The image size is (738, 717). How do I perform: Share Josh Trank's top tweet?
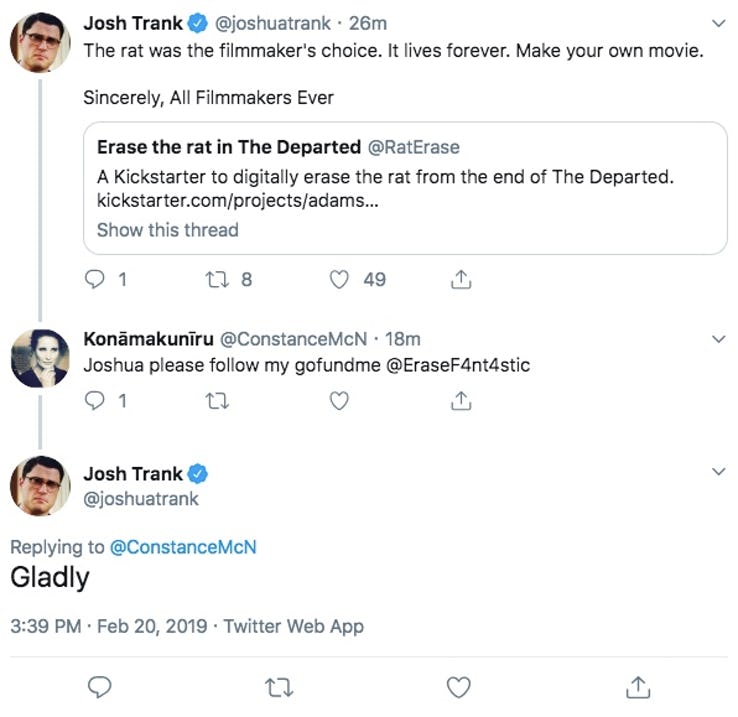pos(461,280)
